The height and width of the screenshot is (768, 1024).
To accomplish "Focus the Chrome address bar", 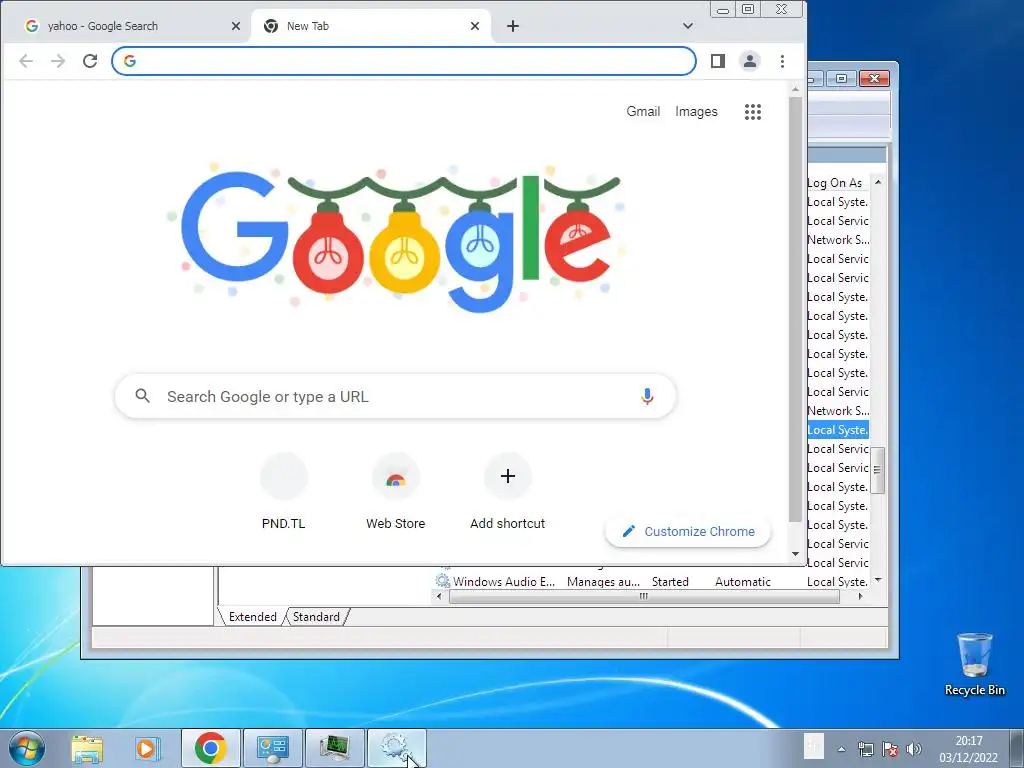I will point(404,61).
